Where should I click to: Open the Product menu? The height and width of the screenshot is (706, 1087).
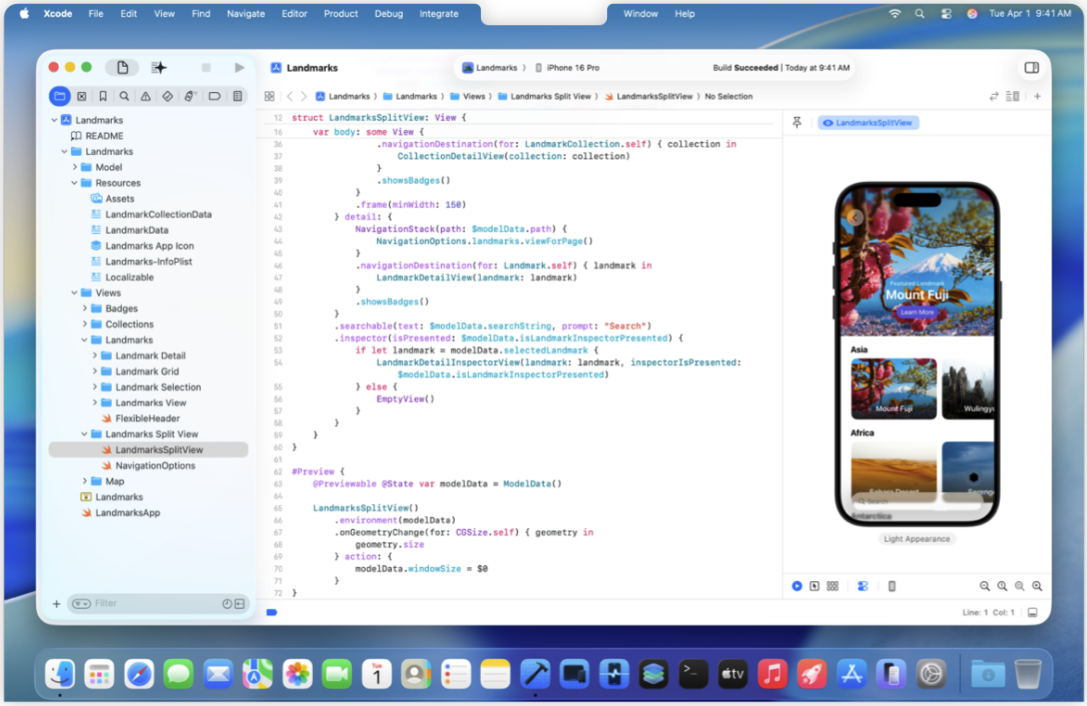[x=341, y=13]
